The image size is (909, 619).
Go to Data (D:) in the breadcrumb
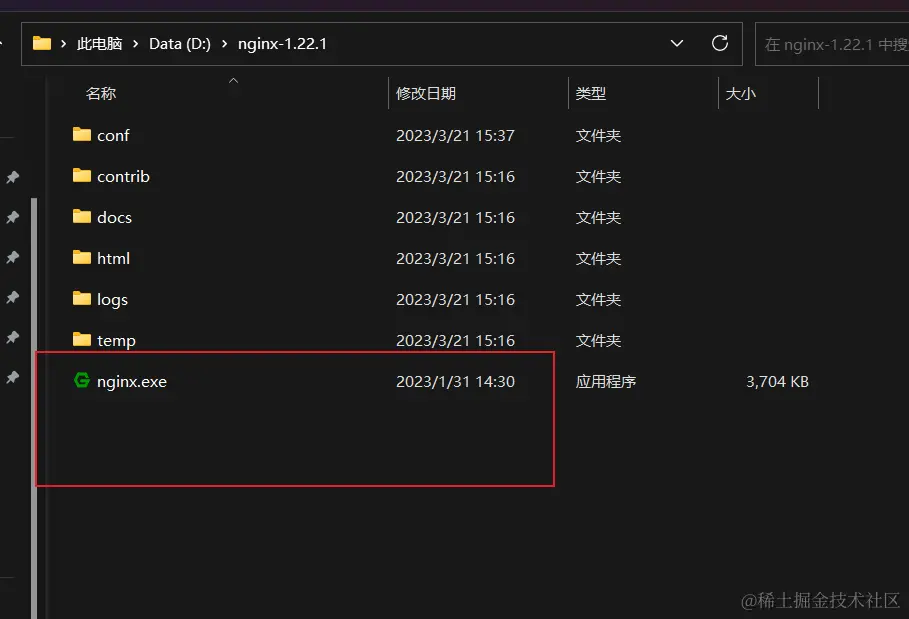(x=180, y=43)
